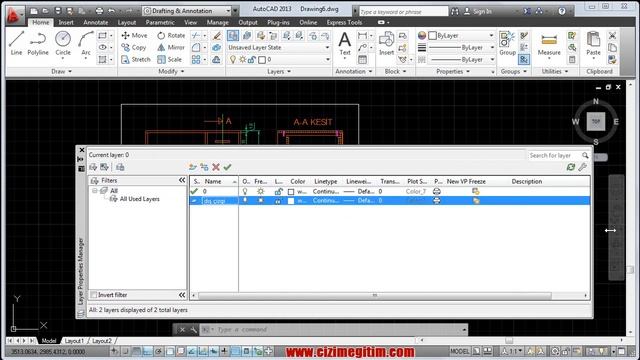The image size is (640, 360).
Task: Enable the Invert filter checkbox
Action: 94,295
